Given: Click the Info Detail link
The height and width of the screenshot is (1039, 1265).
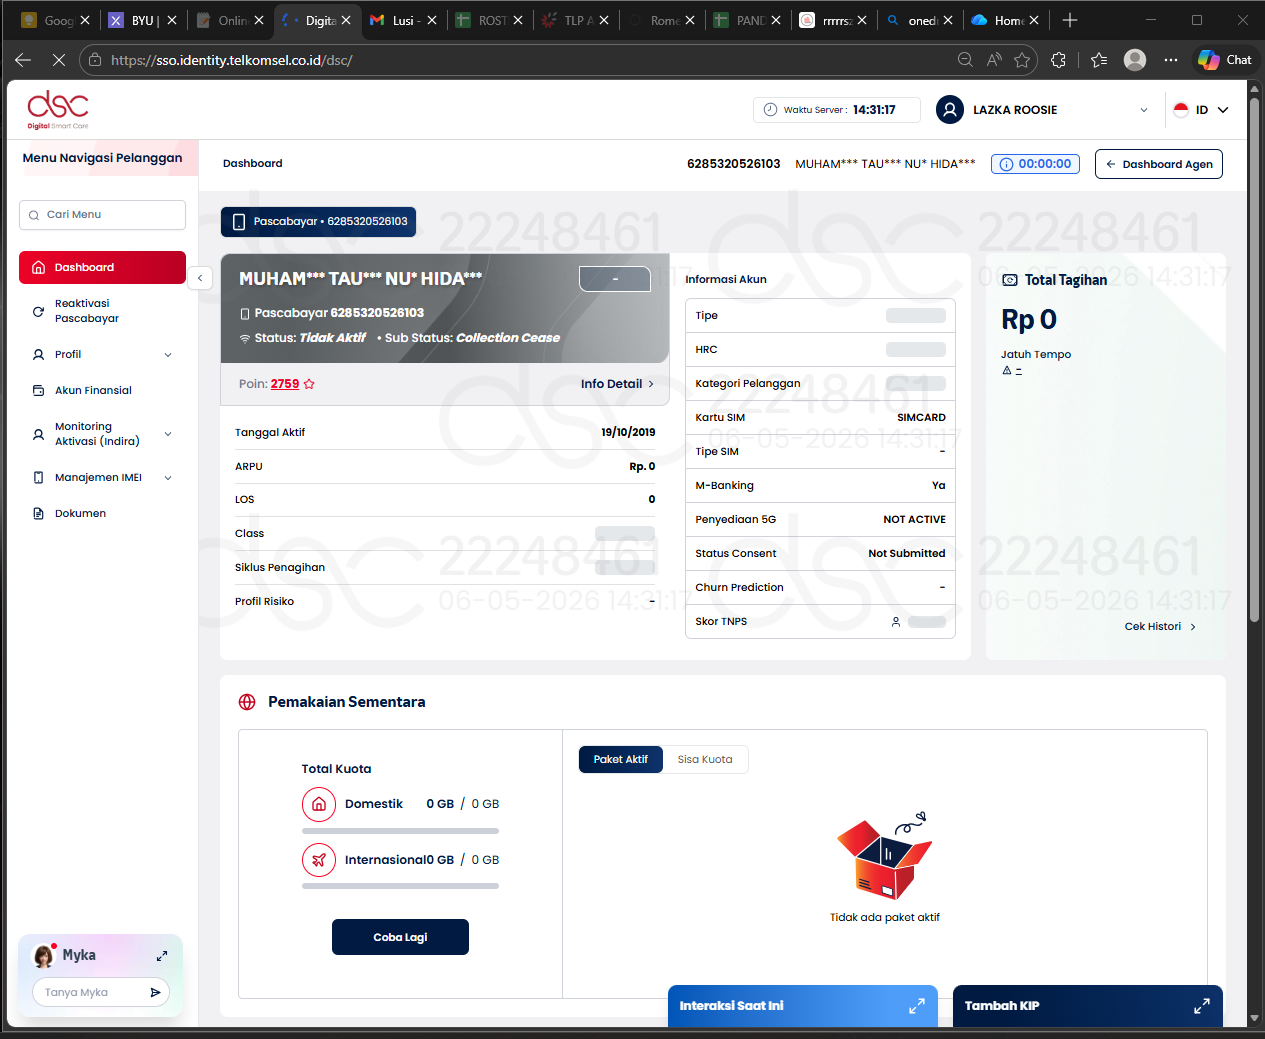Looking at the screenshot, I should 617,384.
